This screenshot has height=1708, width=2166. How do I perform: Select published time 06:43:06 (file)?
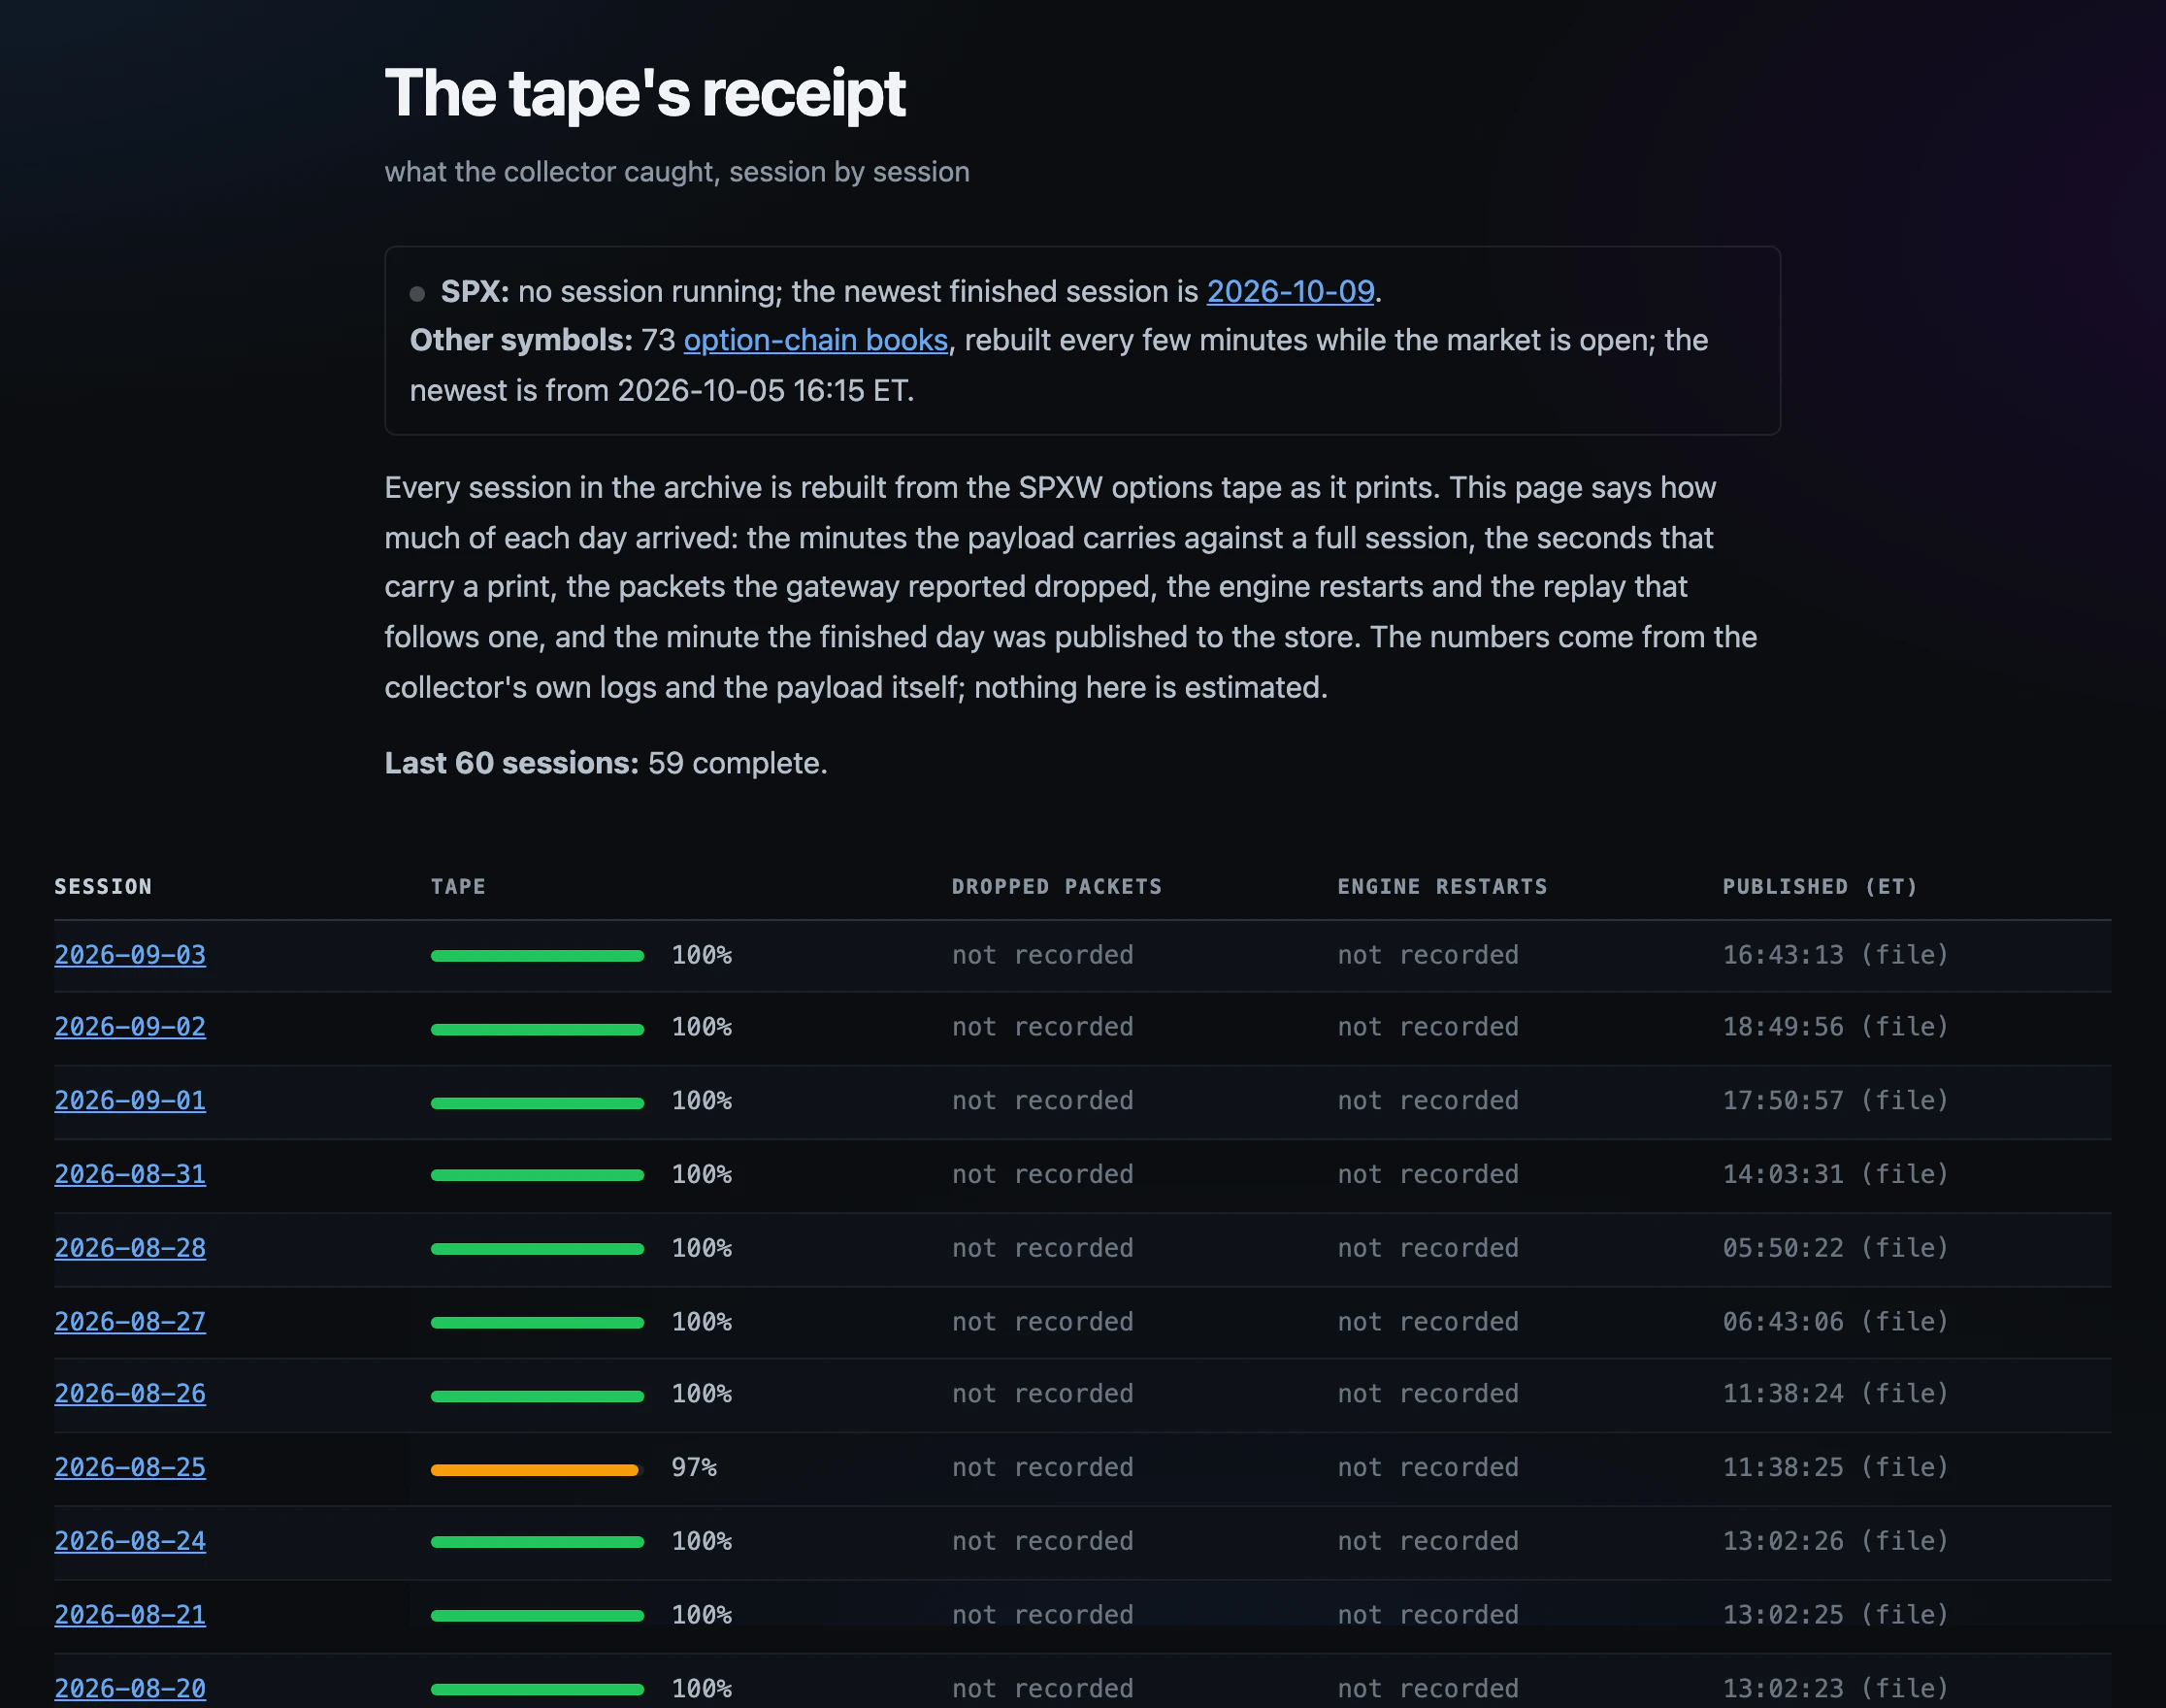tap(1835, 1322)
